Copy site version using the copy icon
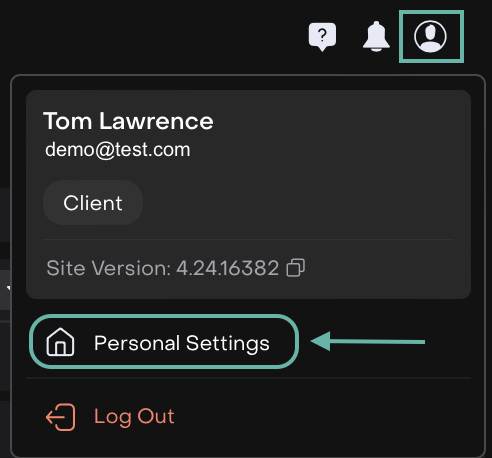Screen dimensions: 492x458 (x=295, y=268)
